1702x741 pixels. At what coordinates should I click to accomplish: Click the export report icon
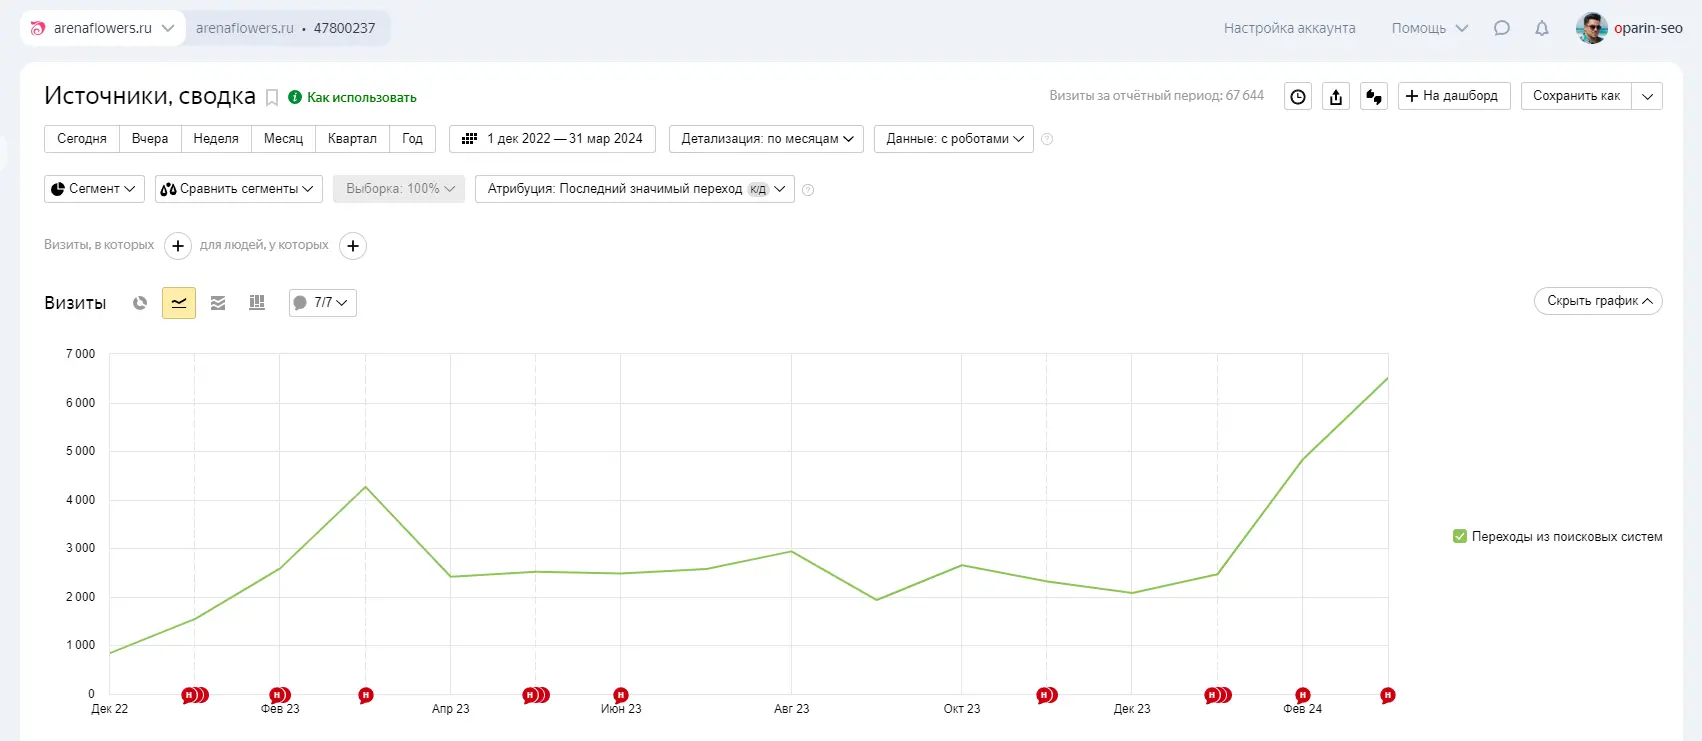[1336, 97]
